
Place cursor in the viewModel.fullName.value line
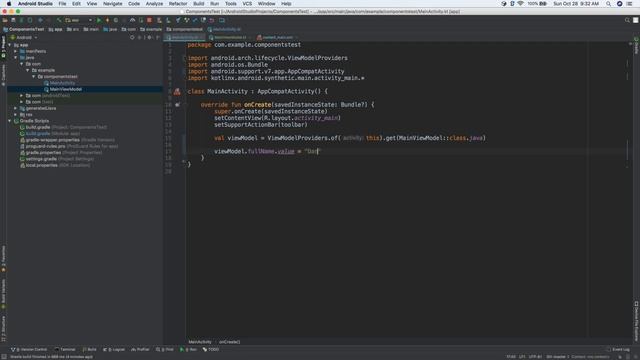pyautogui.click(x=267, y=151)
